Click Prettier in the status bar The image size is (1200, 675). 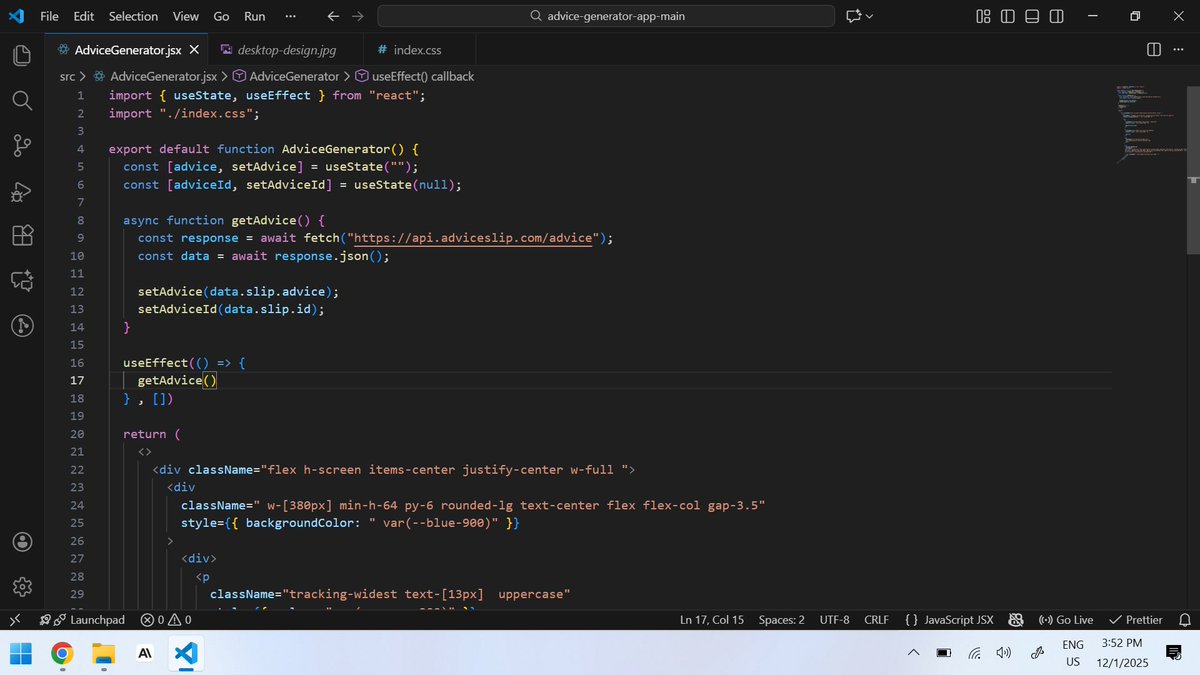click(x=1136, y=619)
